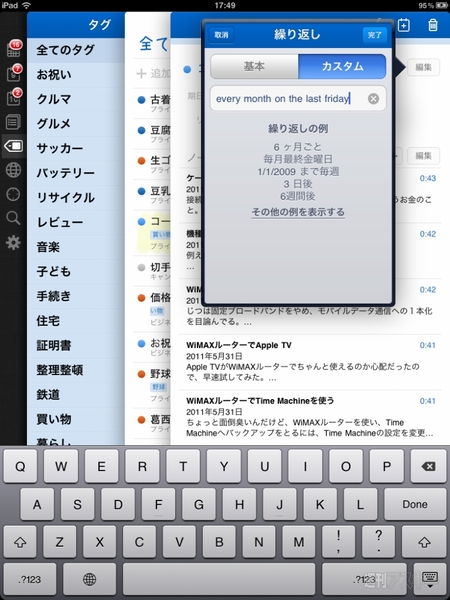Select the バッテリー tag

[76, 173]
